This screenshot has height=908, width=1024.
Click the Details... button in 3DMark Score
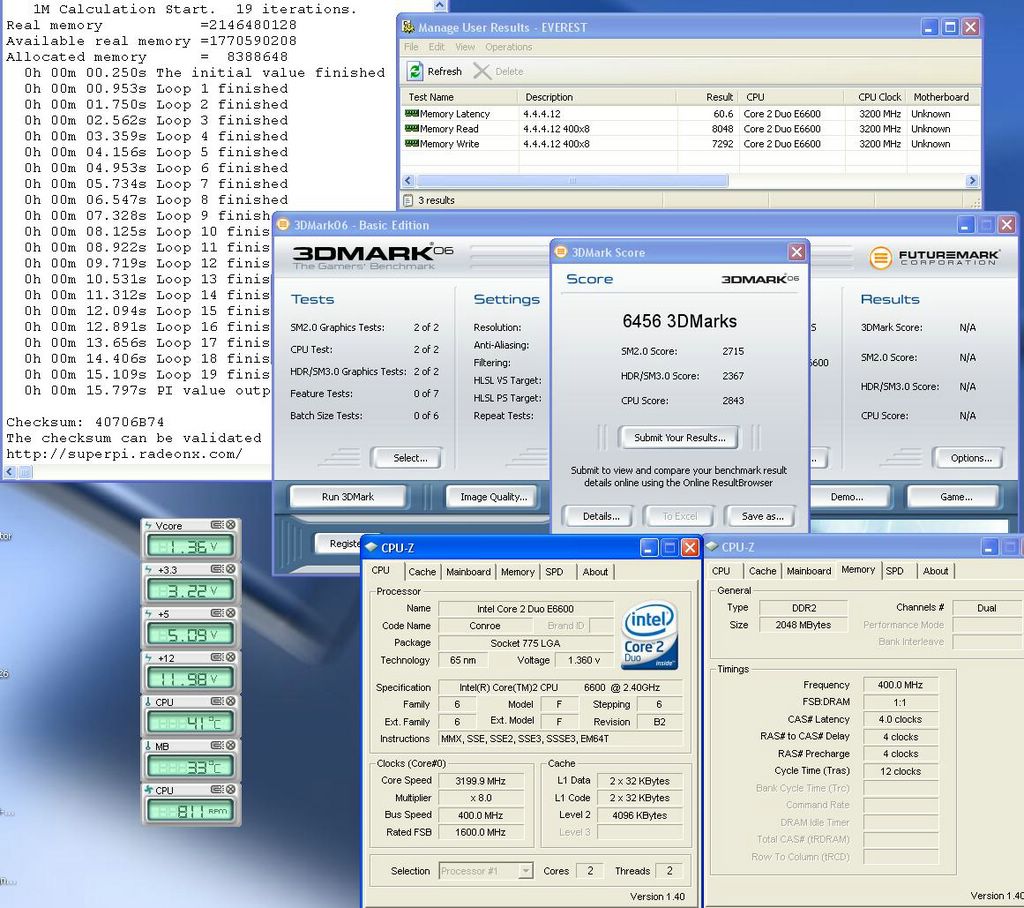(601, 516)
